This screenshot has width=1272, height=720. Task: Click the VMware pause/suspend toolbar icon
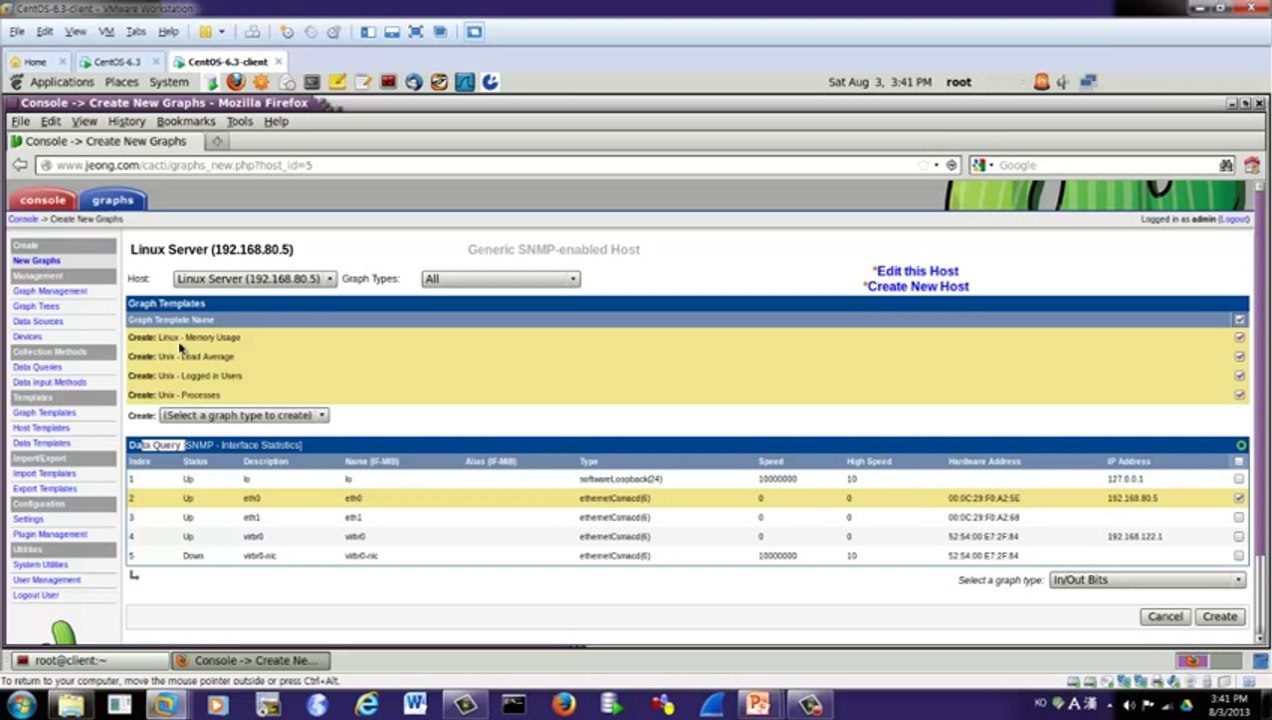[x=205, y=32]
